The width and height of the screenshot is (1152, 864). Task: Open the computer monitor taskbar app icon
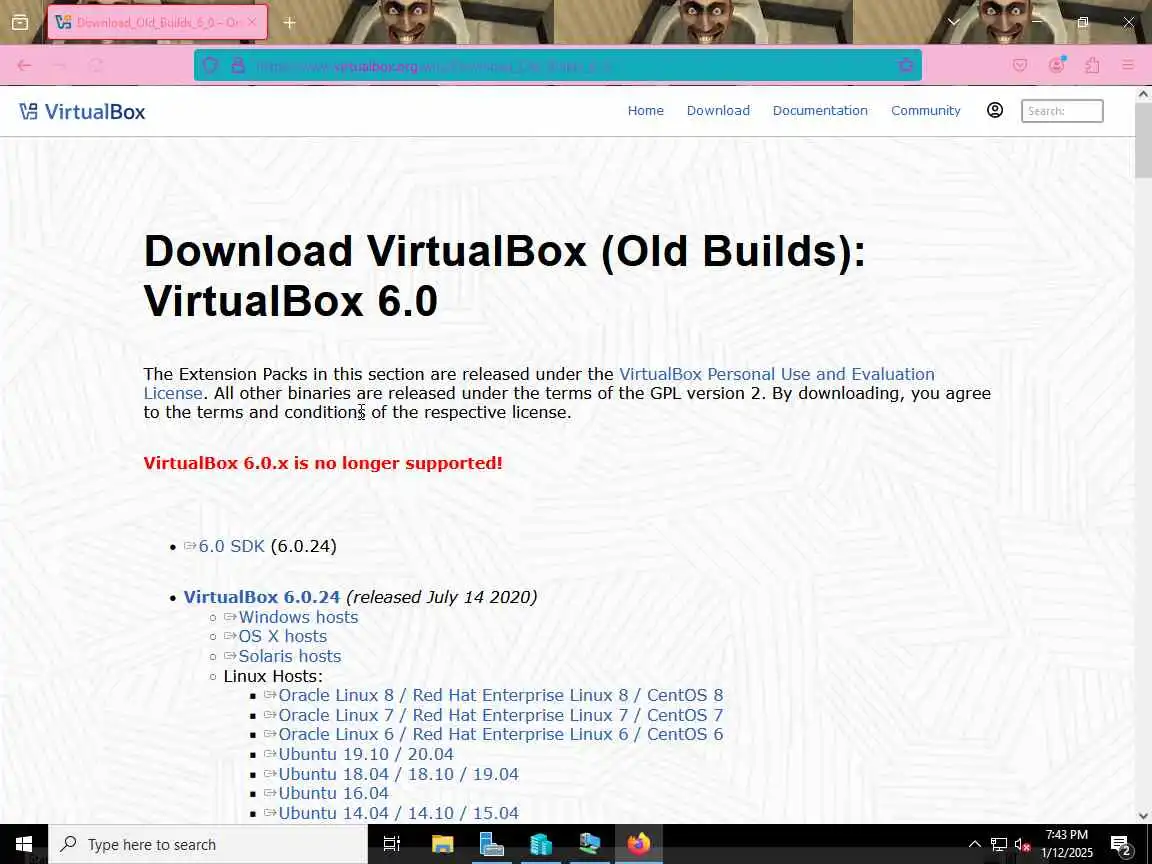589,844
